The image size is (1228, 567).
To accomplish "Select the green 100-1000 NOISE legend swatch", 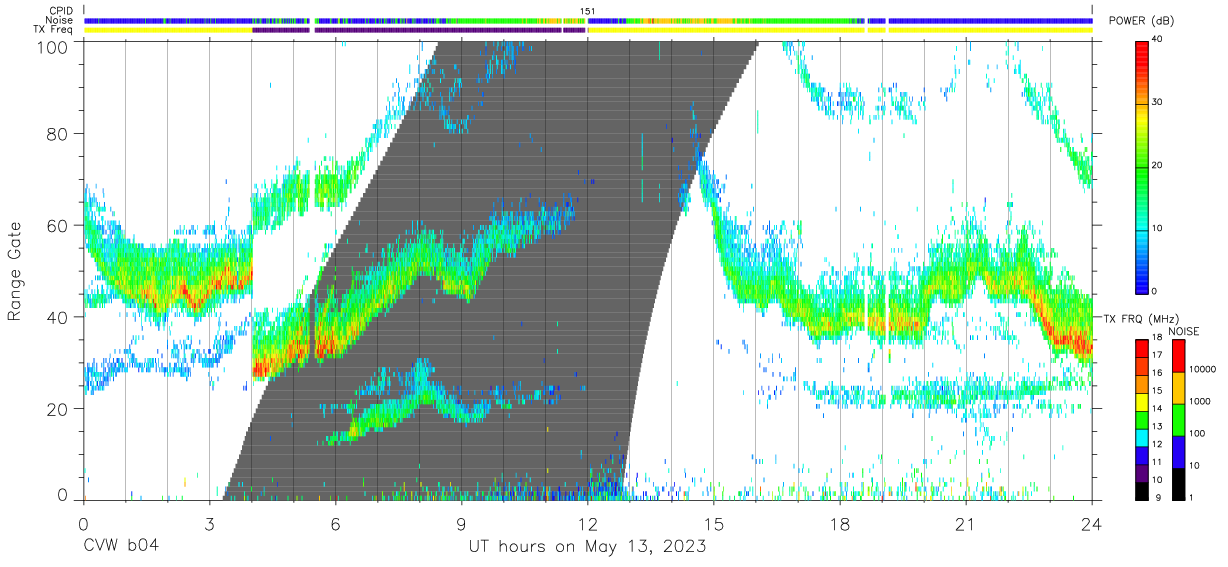I will click(1178, 419).
